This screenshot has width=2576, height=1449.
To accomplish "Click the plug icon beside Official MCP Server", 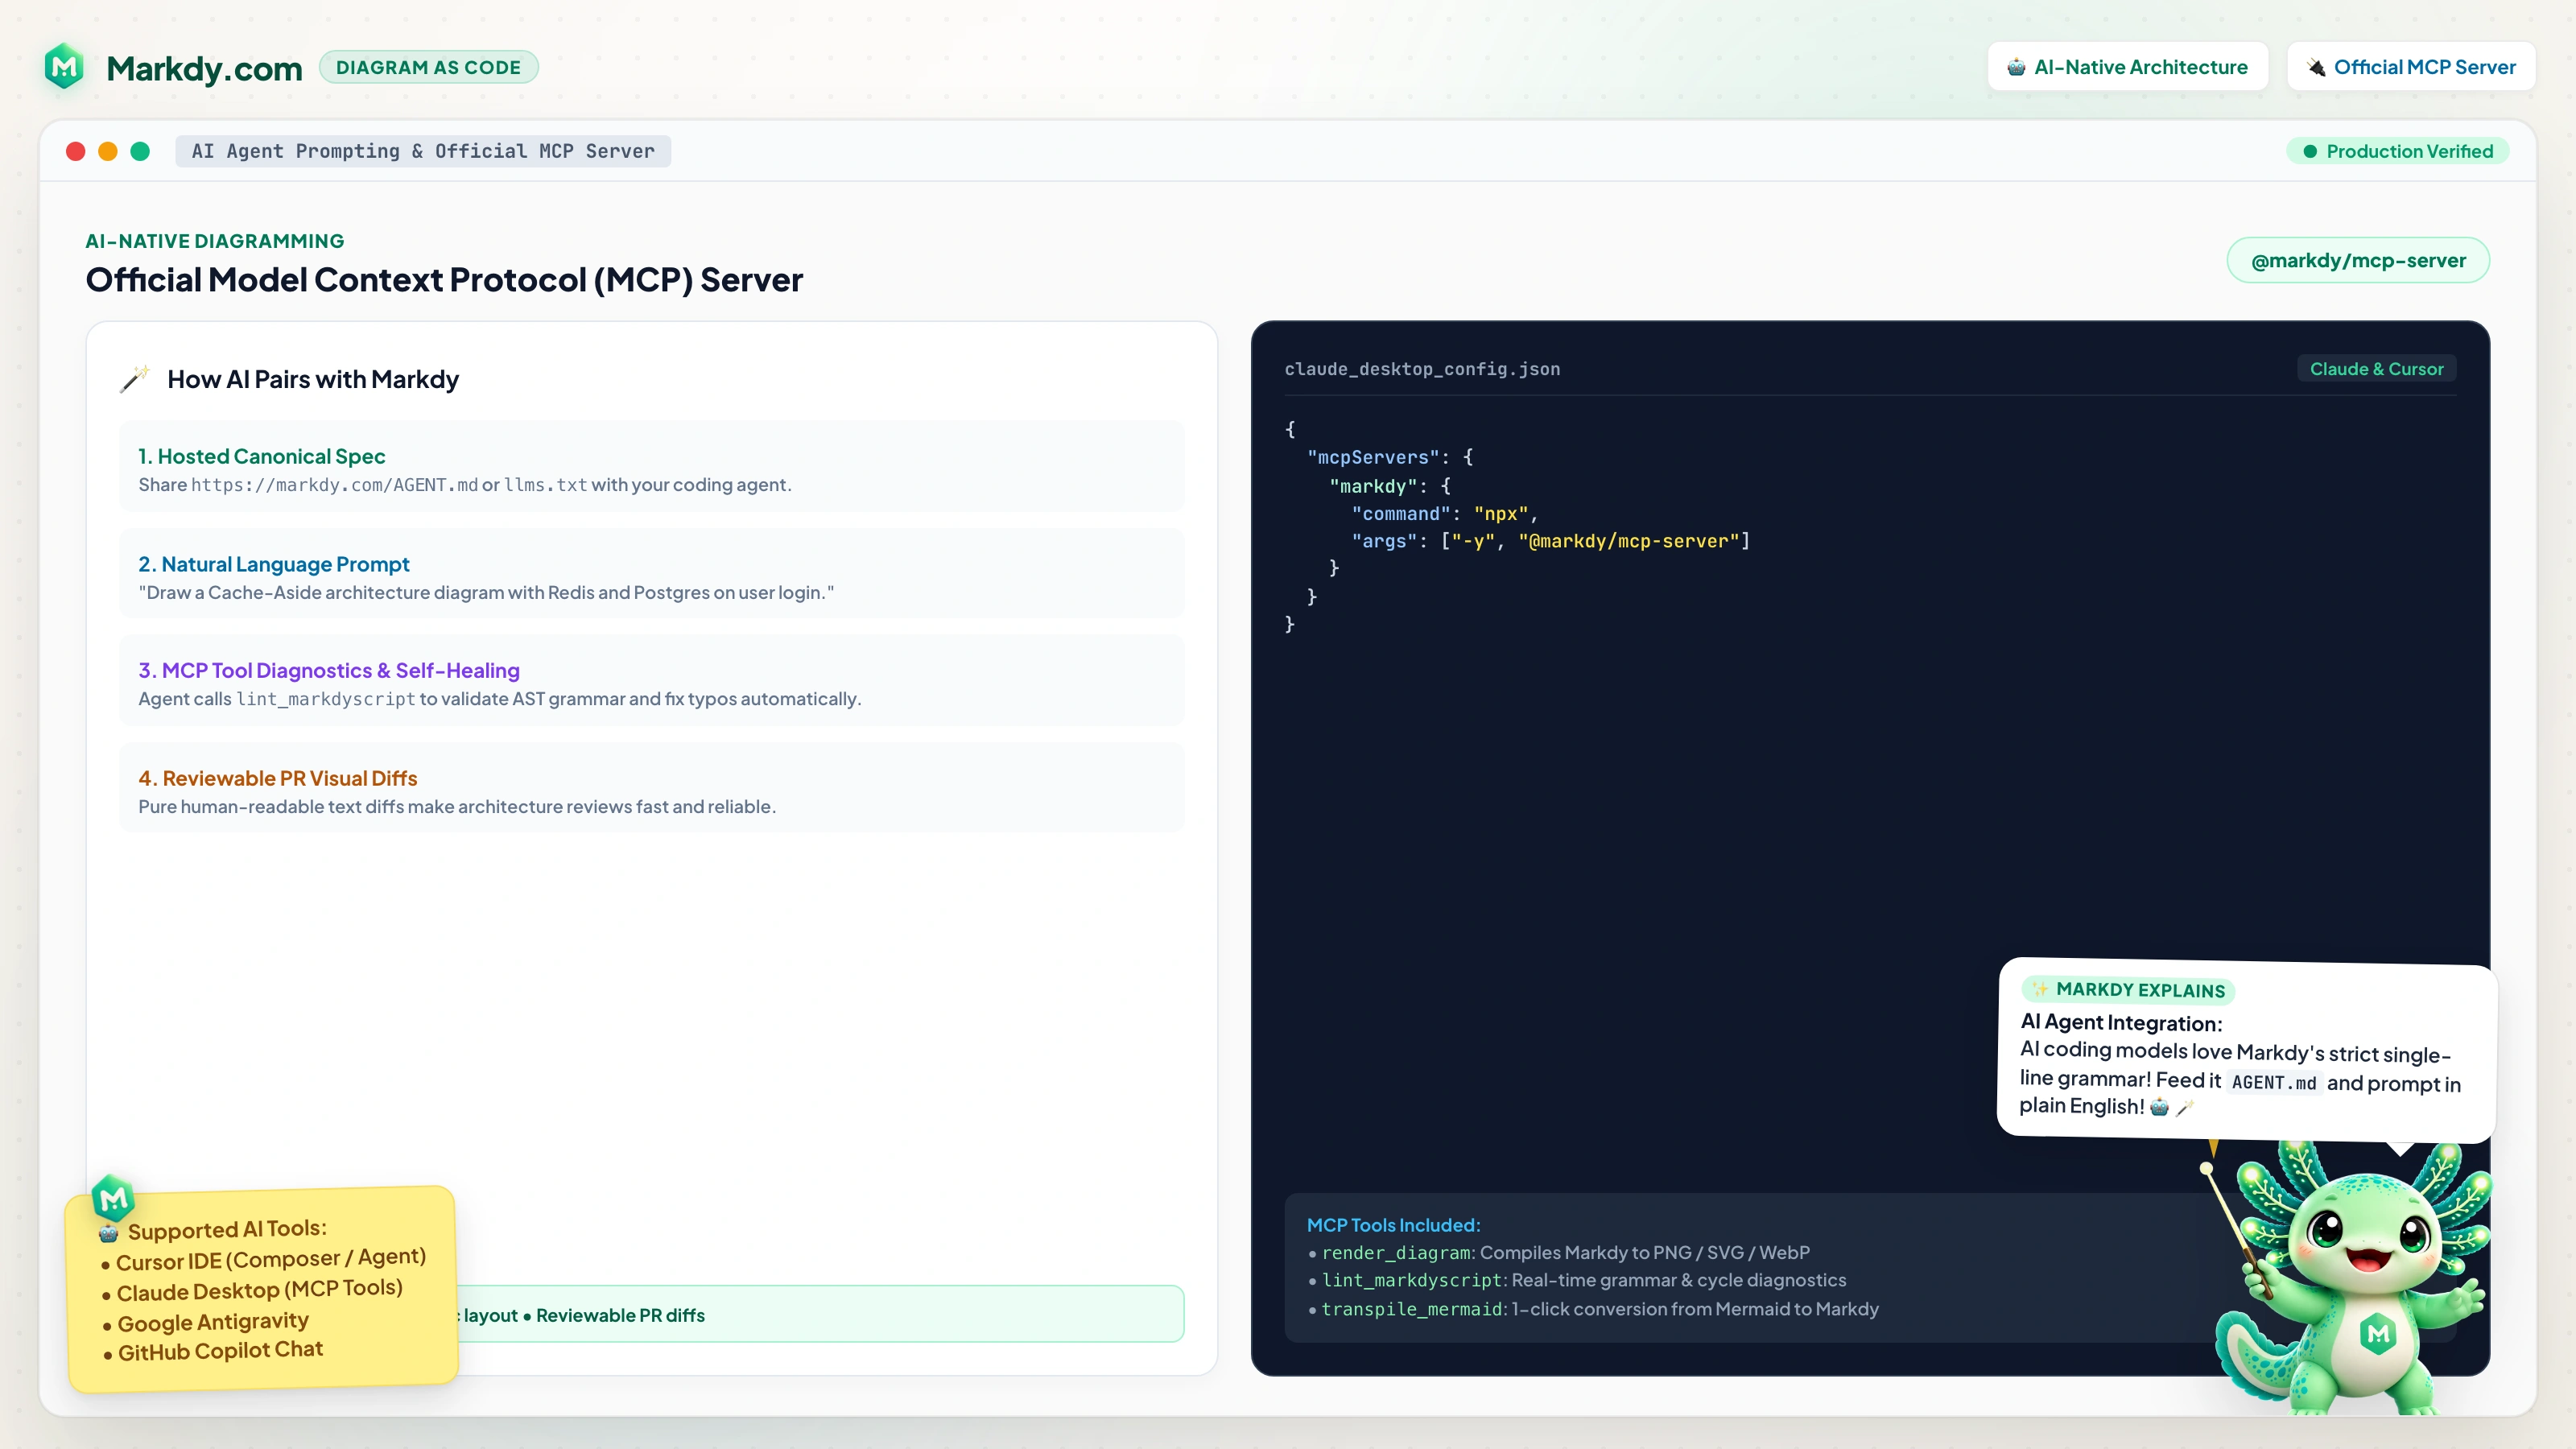I will (x=2316, y=67).
